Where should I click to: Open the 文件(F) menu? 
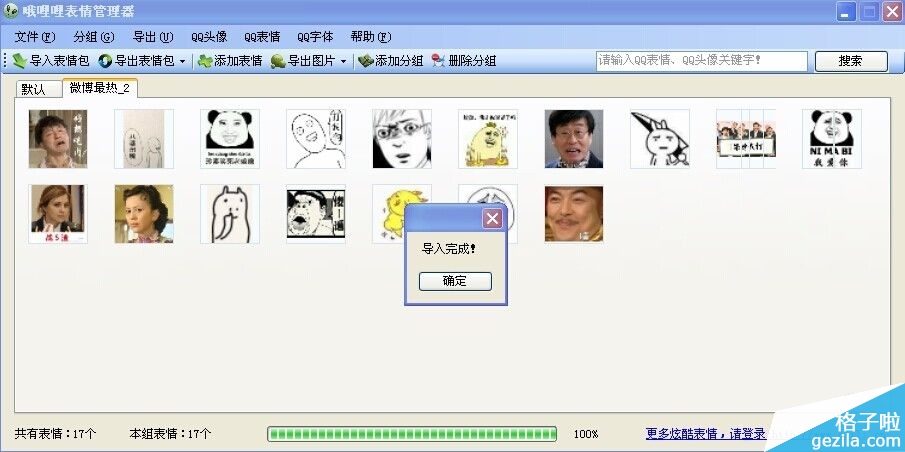(35, 37)
